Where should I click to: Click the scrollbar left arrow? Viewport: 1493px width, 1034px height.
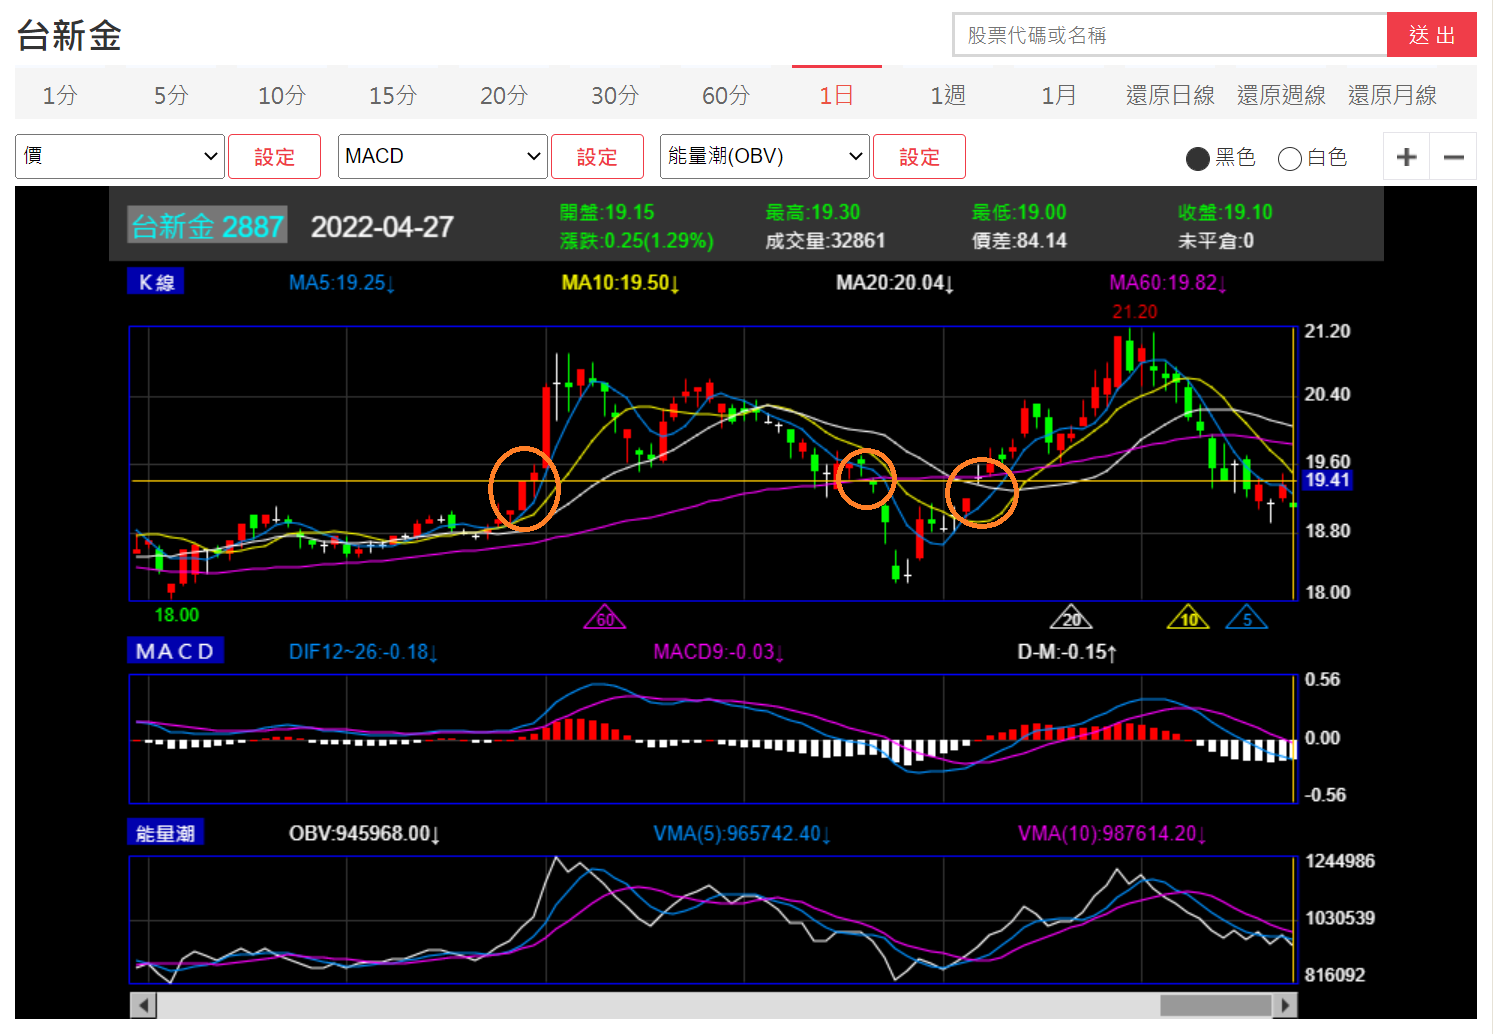point(144,1005)
